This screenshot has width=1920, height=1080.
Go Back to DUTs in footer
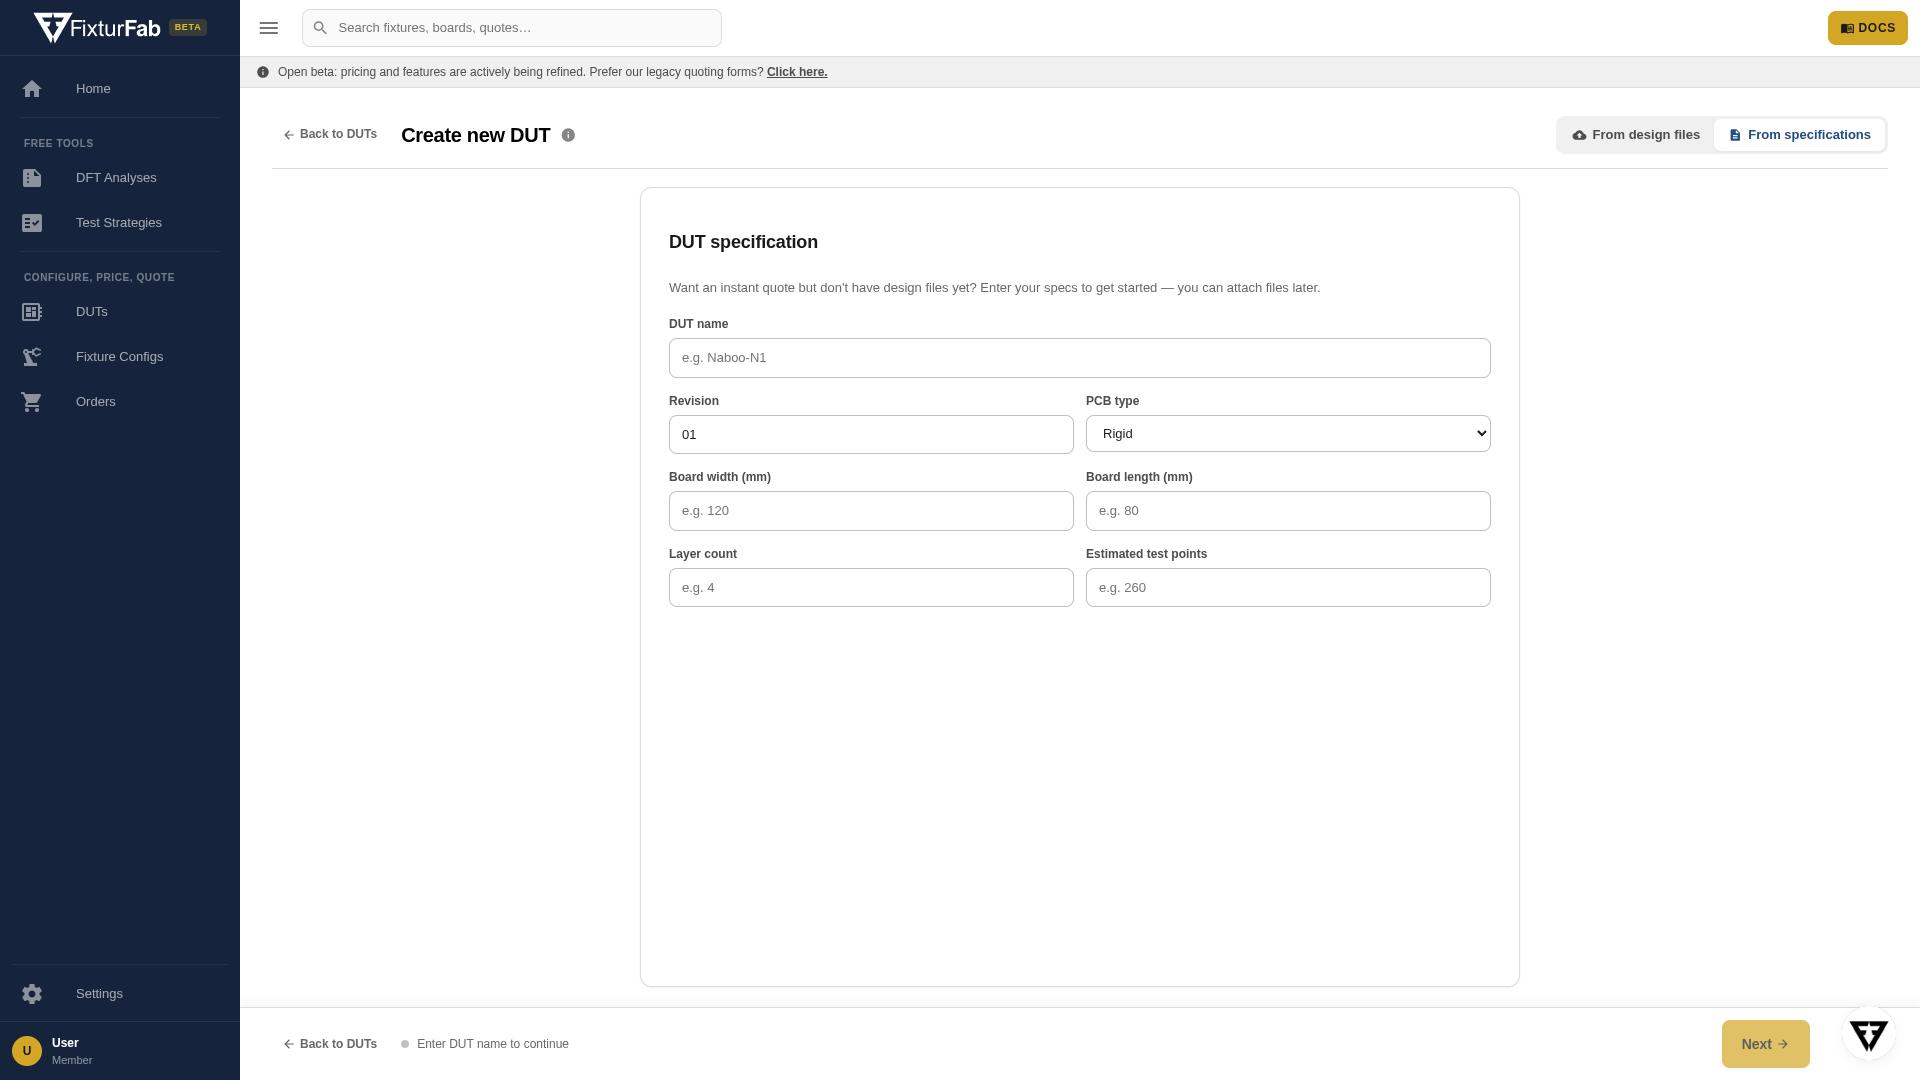330,1044
